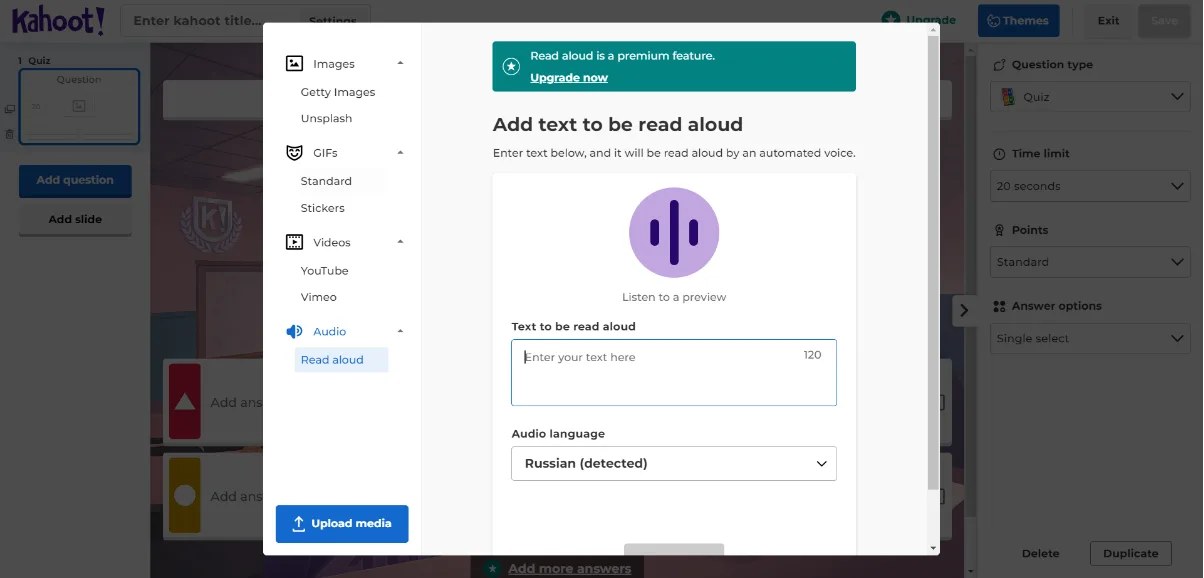Choose Standard GIFs option
Screen dimensions: 1204x578
tap(326, 181)
